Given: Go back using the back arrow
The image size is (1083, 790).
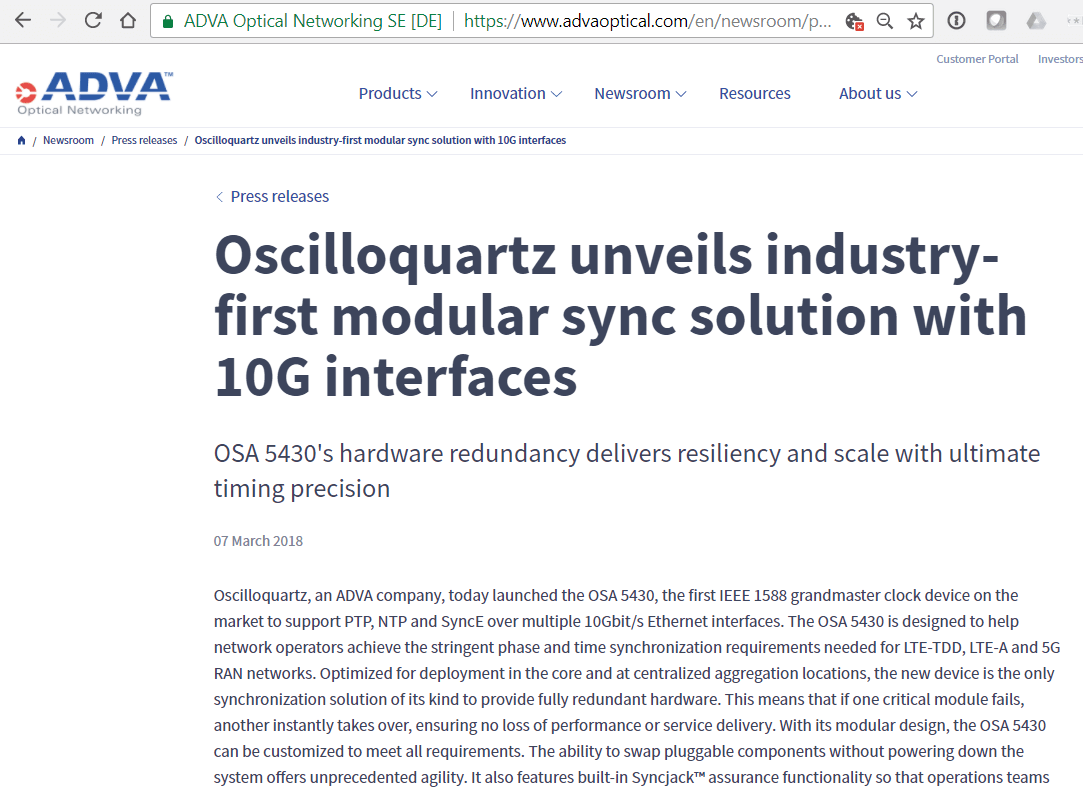Looking at the screenshot, I should coord(21,19).
